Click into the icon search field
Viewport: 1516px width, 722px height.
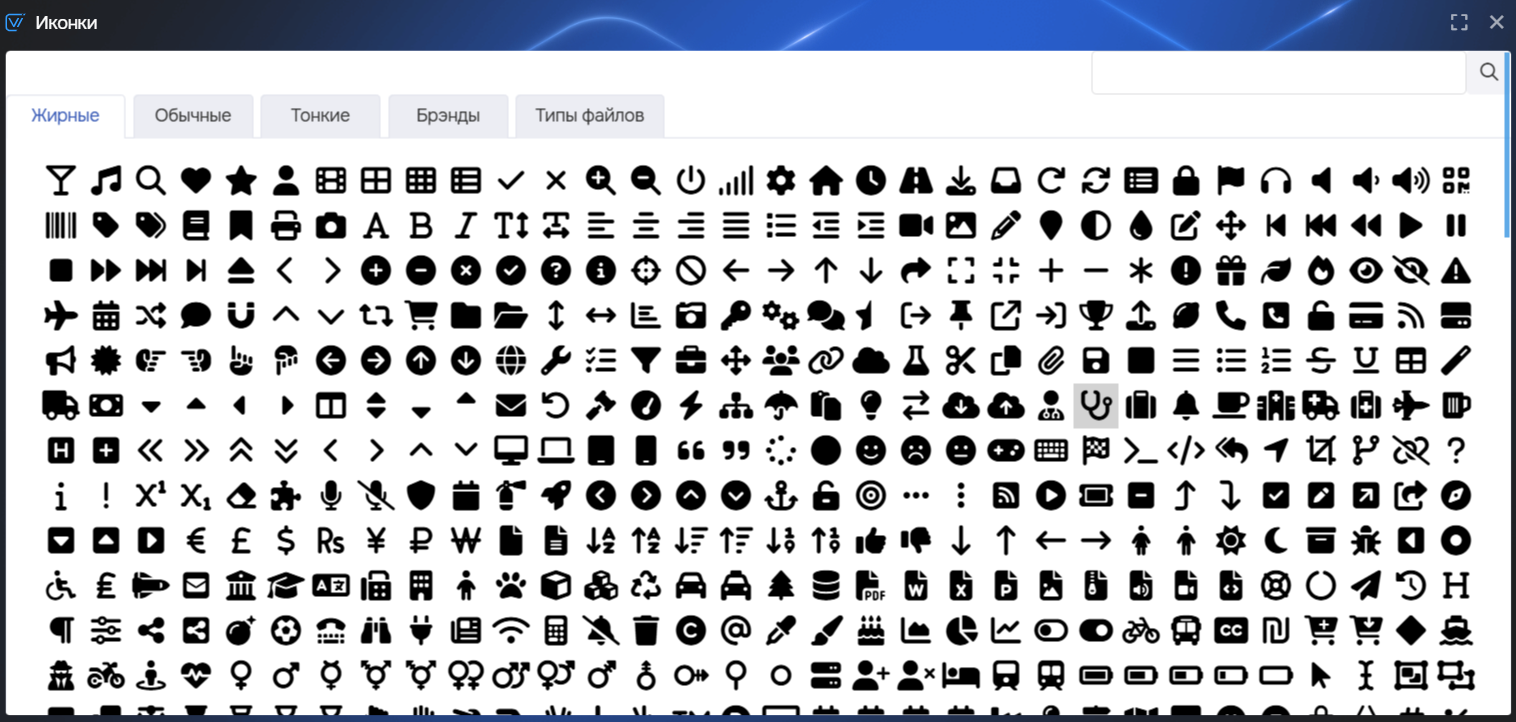point(1279,72)
